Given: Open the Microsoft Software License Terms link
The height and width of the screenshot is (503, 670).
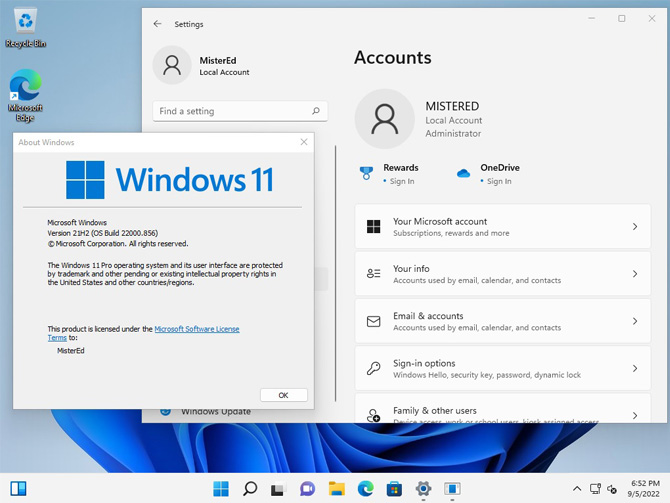Looking at the screenshot, I should click(196, 329).
